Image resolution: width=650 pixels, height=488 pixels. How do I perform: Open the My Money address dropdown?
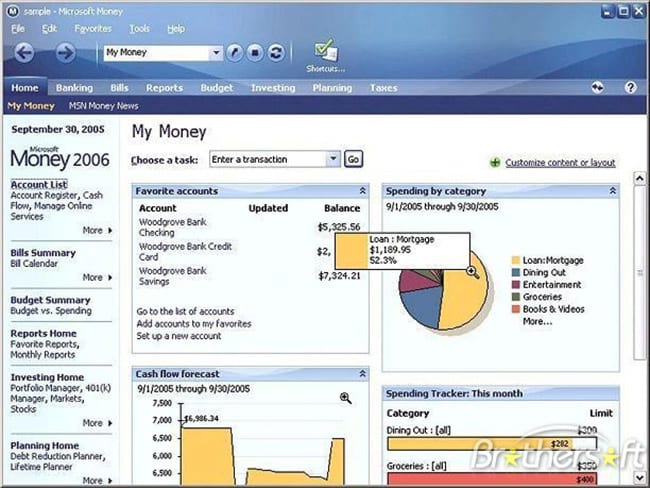[216, 52]
